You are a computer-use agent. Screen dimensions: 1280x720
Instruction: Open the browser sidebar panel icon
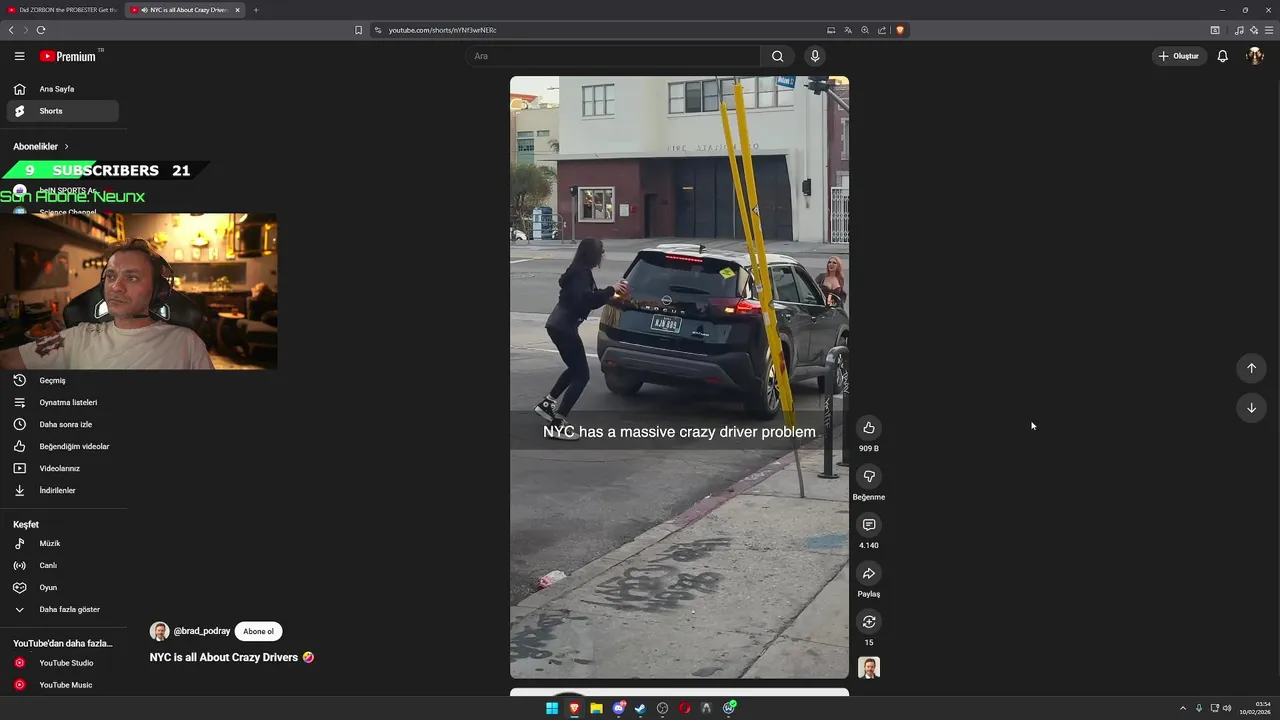click(1215, 30)
